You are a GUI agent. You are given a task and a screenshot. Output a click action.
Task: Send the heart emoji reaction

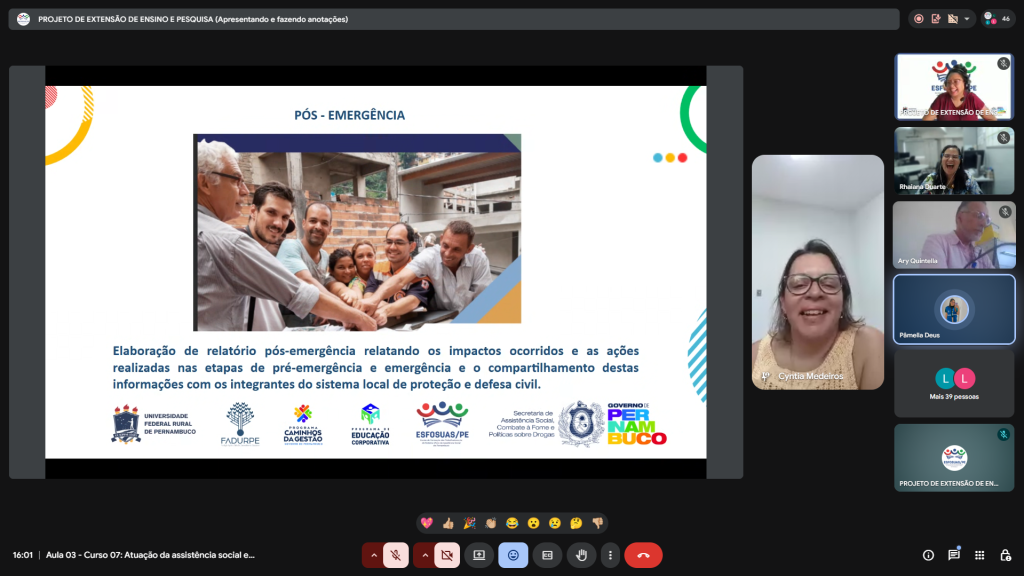427,523
